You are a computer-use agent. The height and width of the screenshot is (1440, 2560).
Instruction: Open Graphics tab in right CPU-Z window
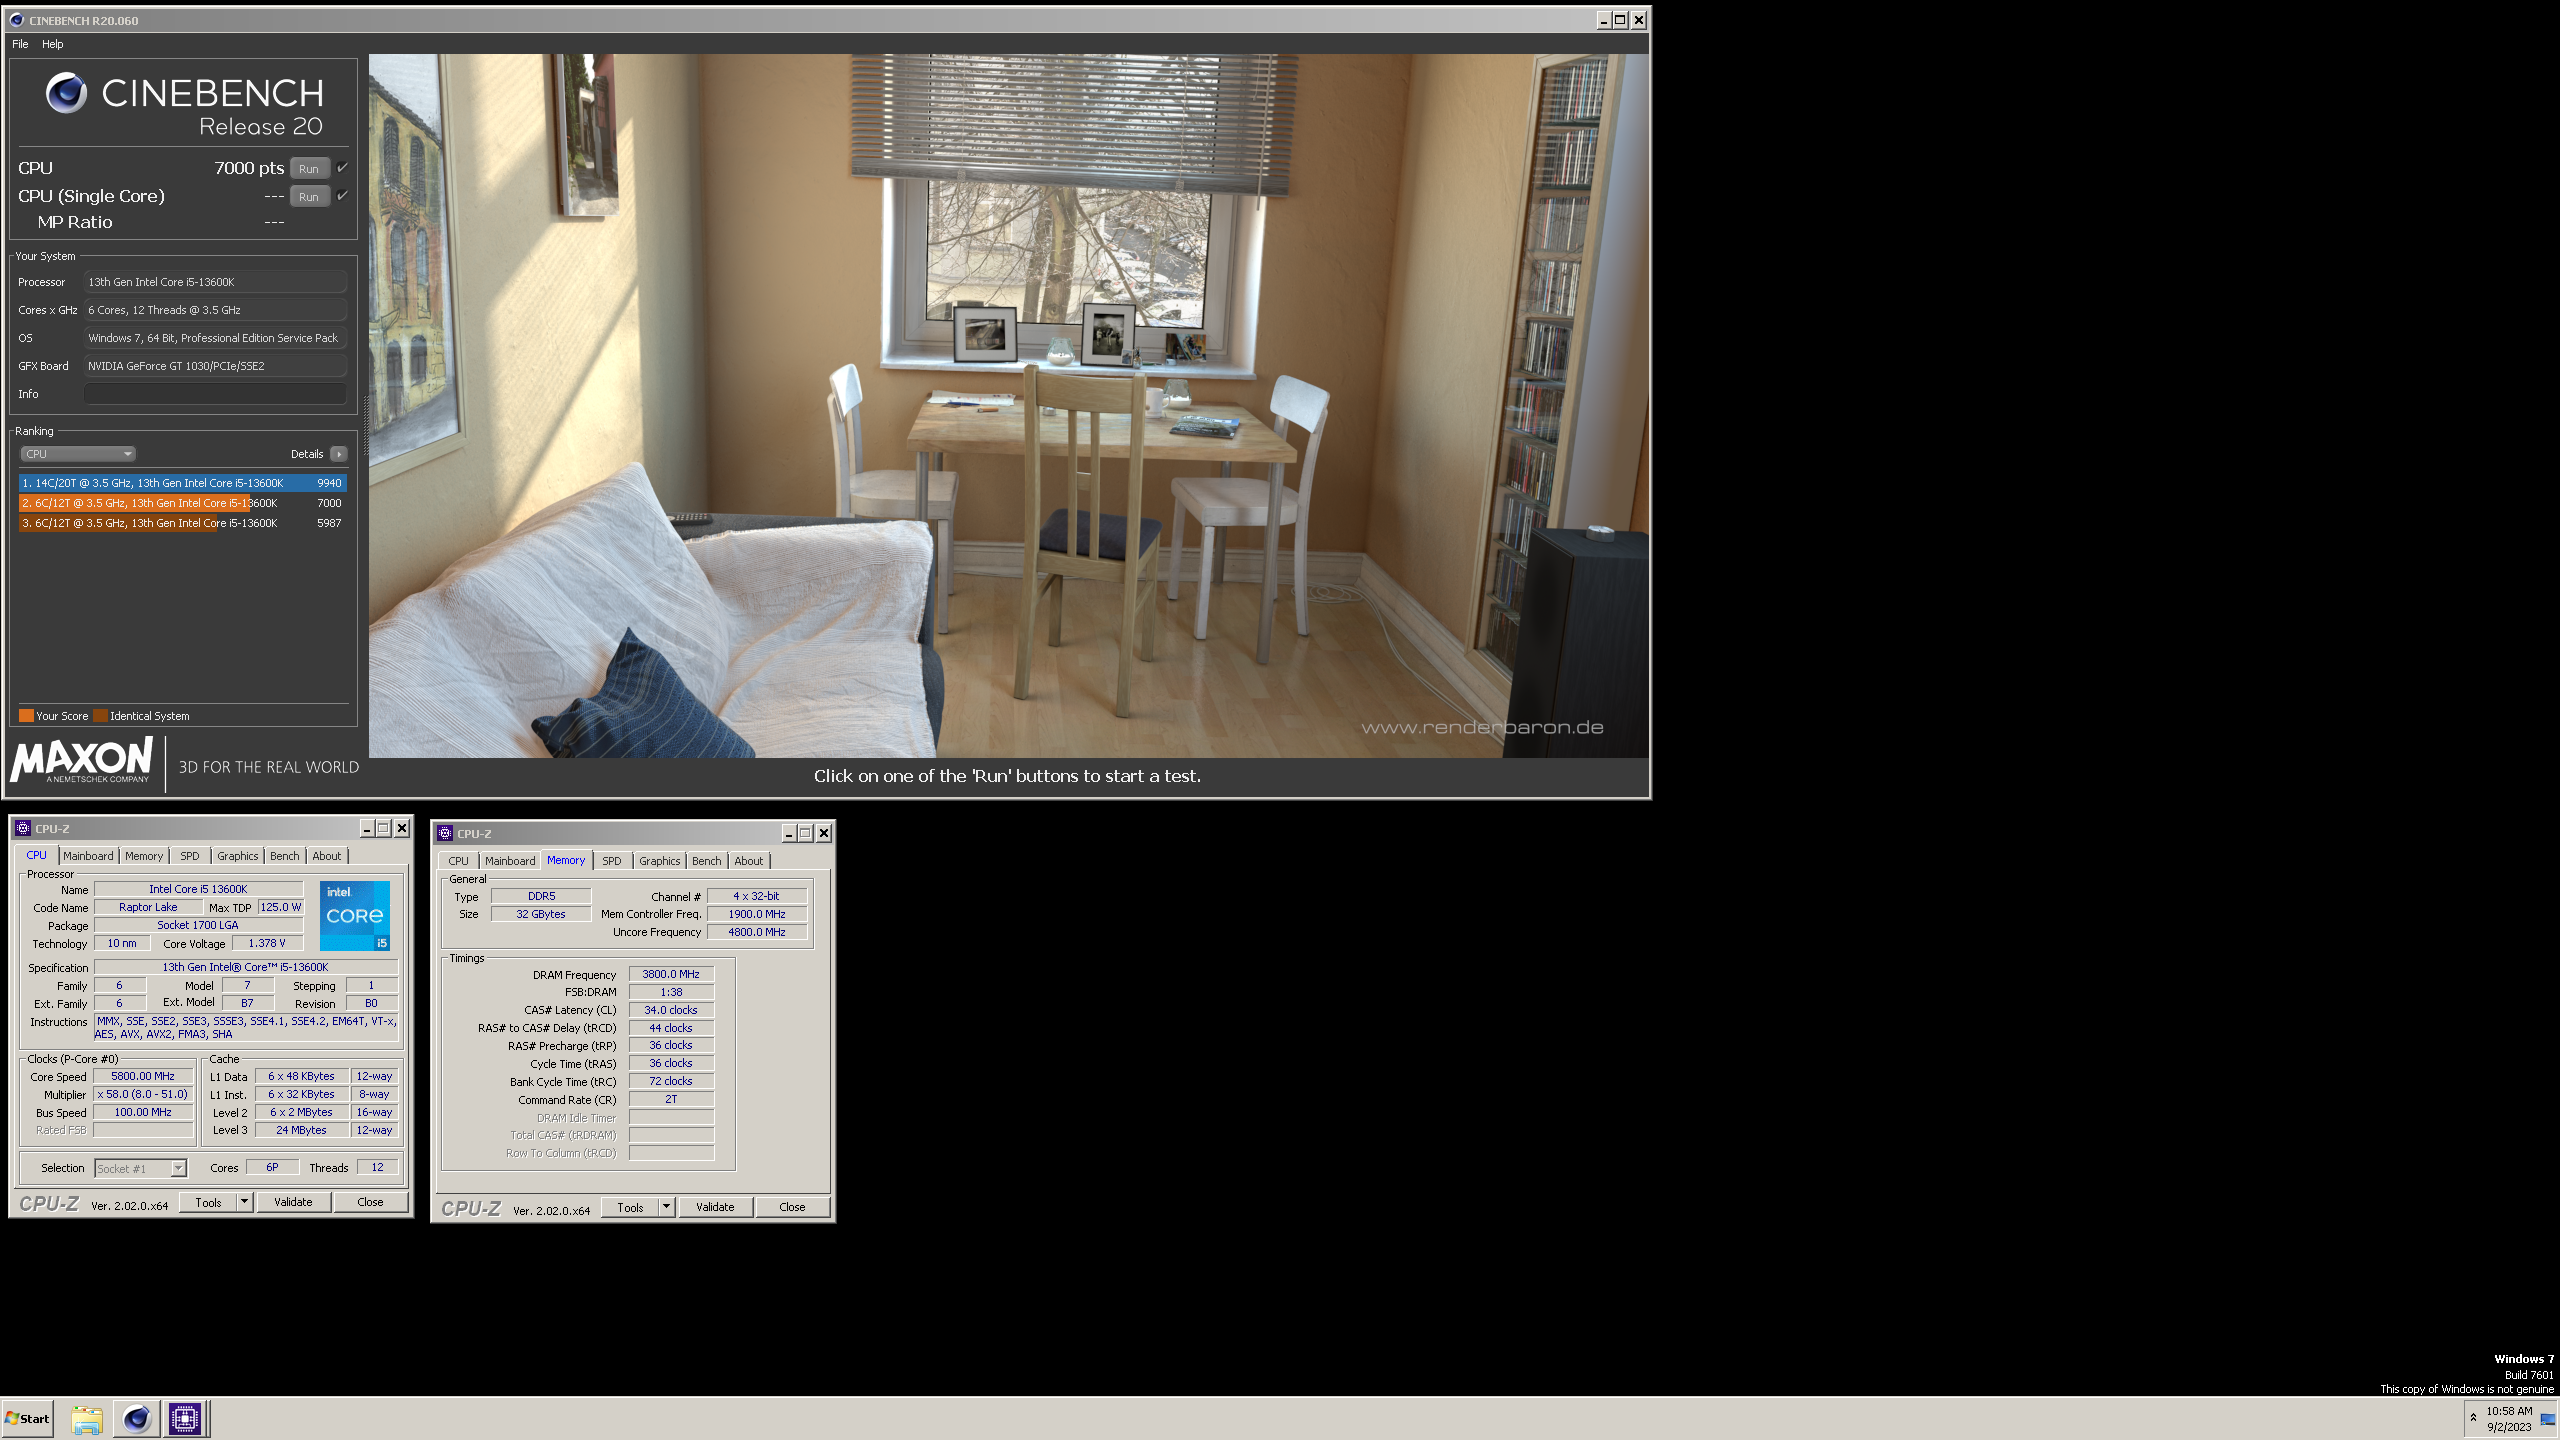click(x=660, y=861)
